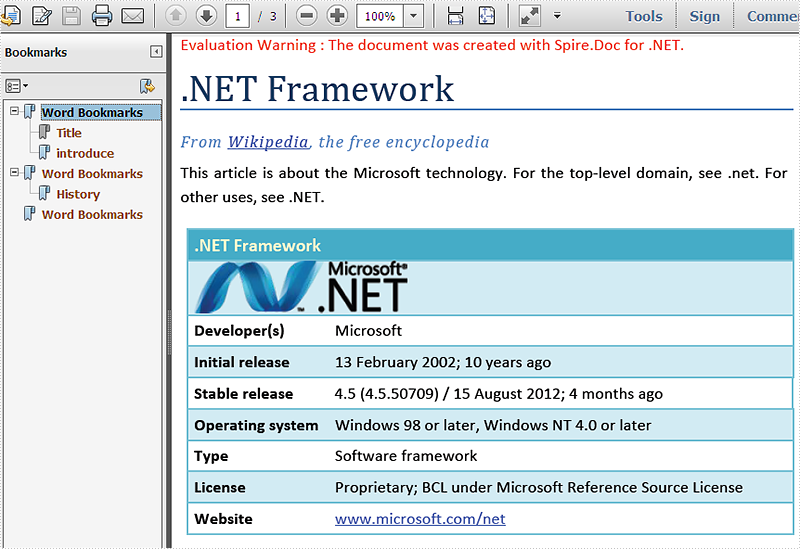
Task: Click the Wikipedia hyperlink in the document
Action: (267, 142)
